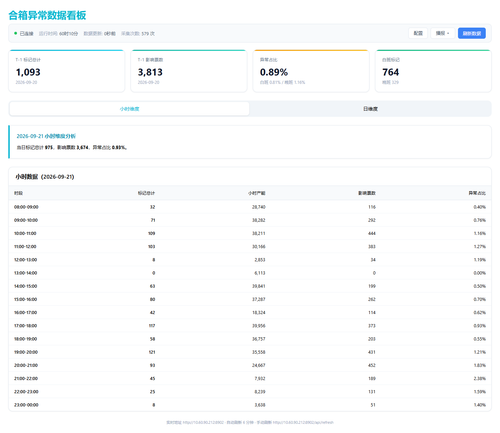
Task: Click the 452 cell in 20:00-21:00 row
Action: click(372, 365)
